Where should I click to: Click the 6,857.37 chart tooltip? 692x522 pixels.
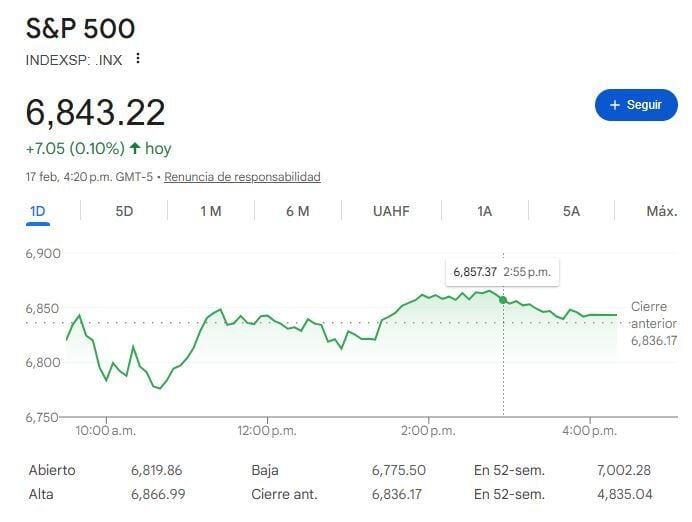coord(502,271)
